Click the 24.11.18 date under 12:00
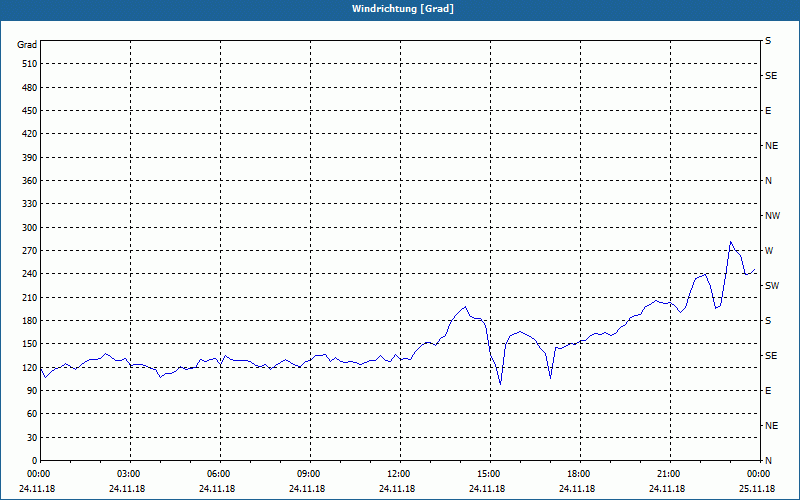Image resolution: width=800 pixels, height=500 pixels. 397,488
